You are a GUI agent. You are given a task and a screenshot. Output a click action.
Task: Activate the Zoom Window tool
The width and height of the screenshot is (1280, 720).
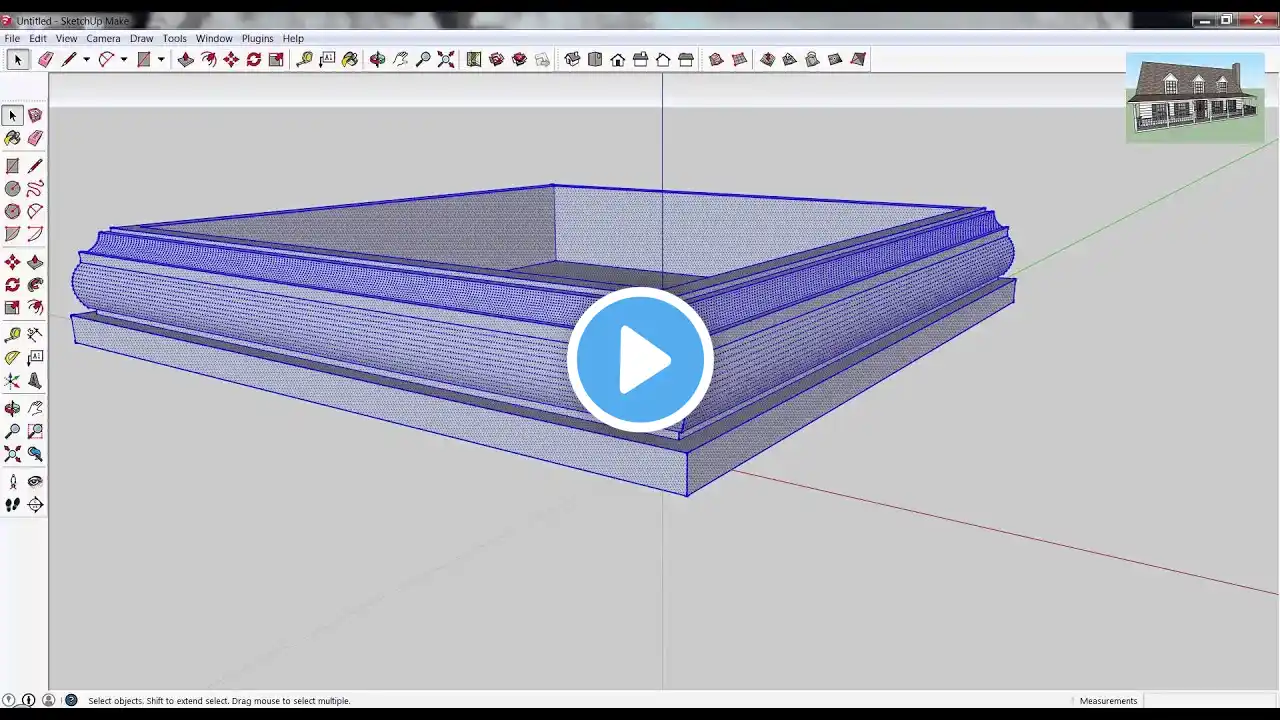[35, 431]
